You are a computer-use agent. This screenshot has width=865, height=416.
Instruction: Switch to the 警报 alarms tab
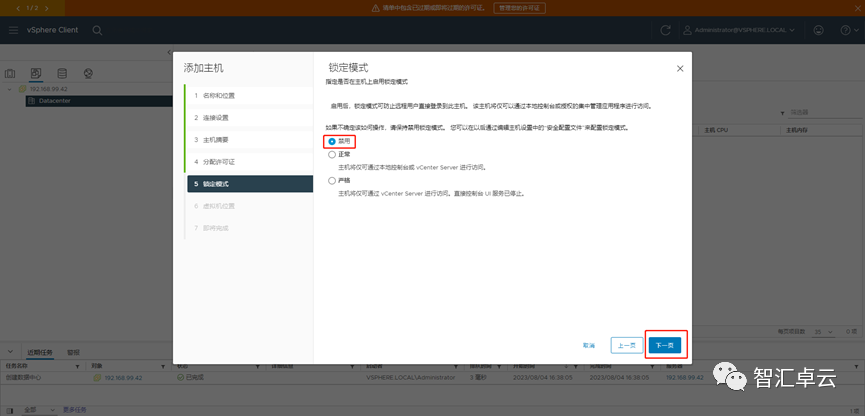[x=73, y=353]
